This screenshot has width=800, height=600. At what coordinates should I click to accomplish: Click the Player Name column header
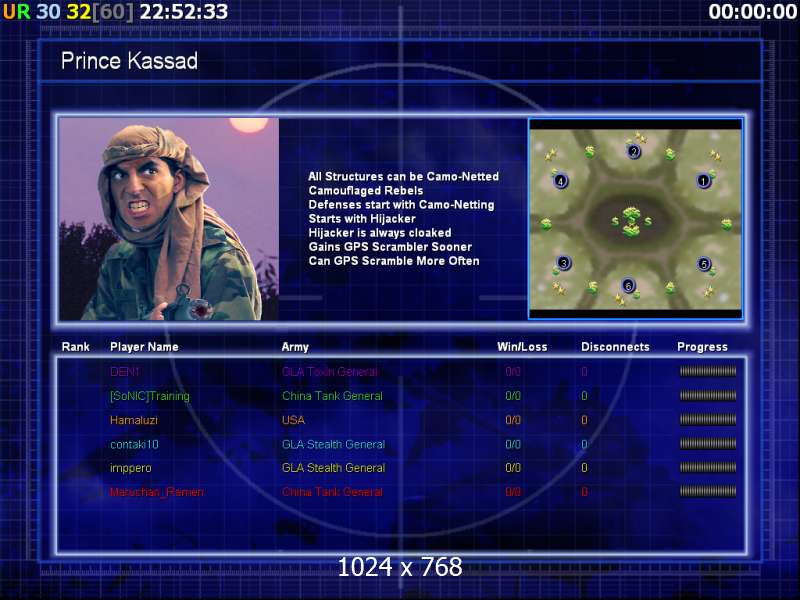tap(144, 347)
